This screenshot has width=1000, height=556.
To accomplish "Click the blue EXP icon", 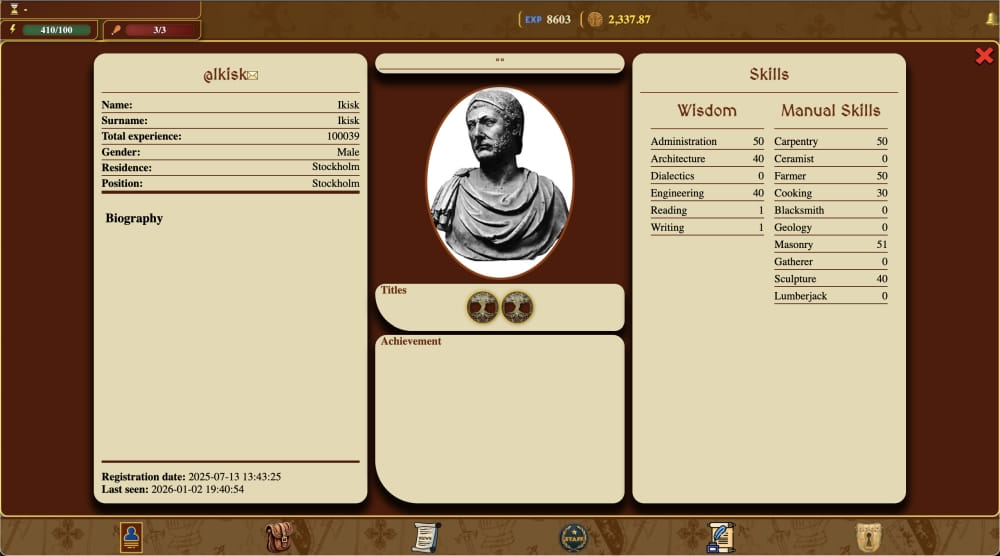I will pos(533,20).
